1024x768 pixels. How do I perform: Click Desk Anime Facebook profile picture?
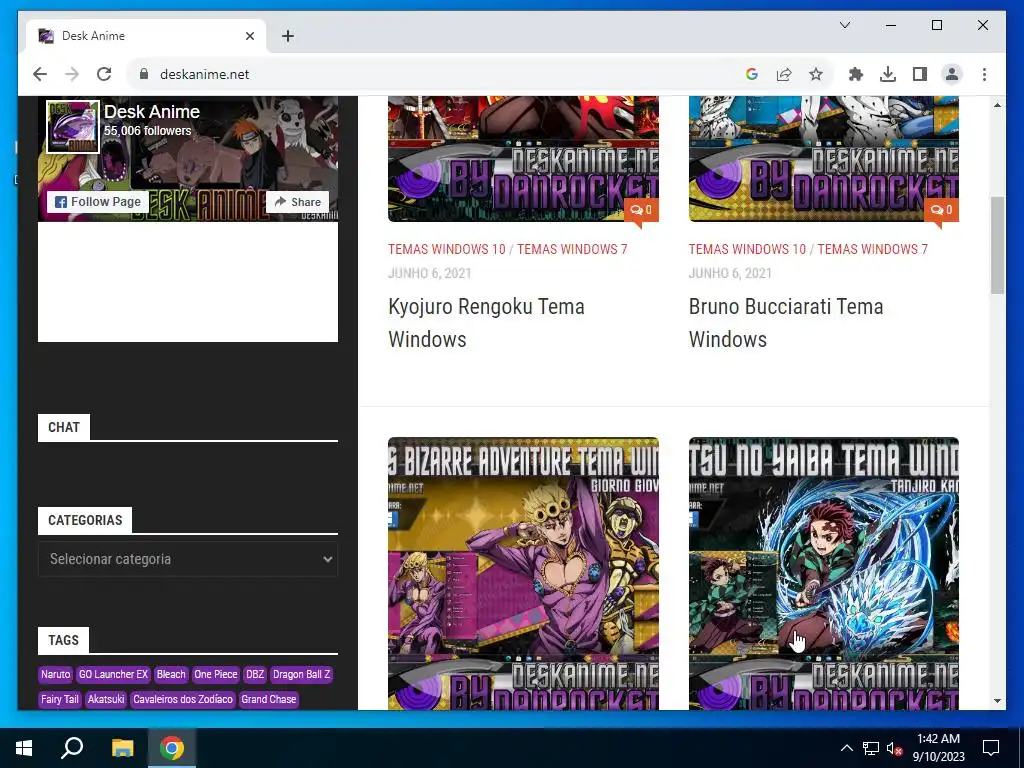pos(72,126)
